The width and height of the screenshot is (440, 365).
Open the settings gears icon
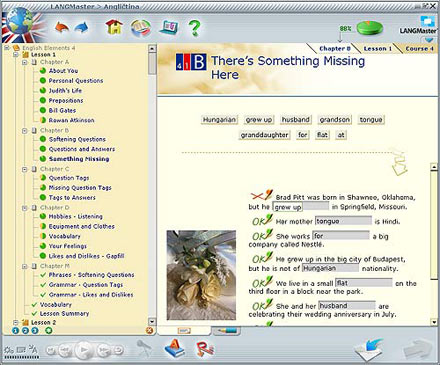8,350
